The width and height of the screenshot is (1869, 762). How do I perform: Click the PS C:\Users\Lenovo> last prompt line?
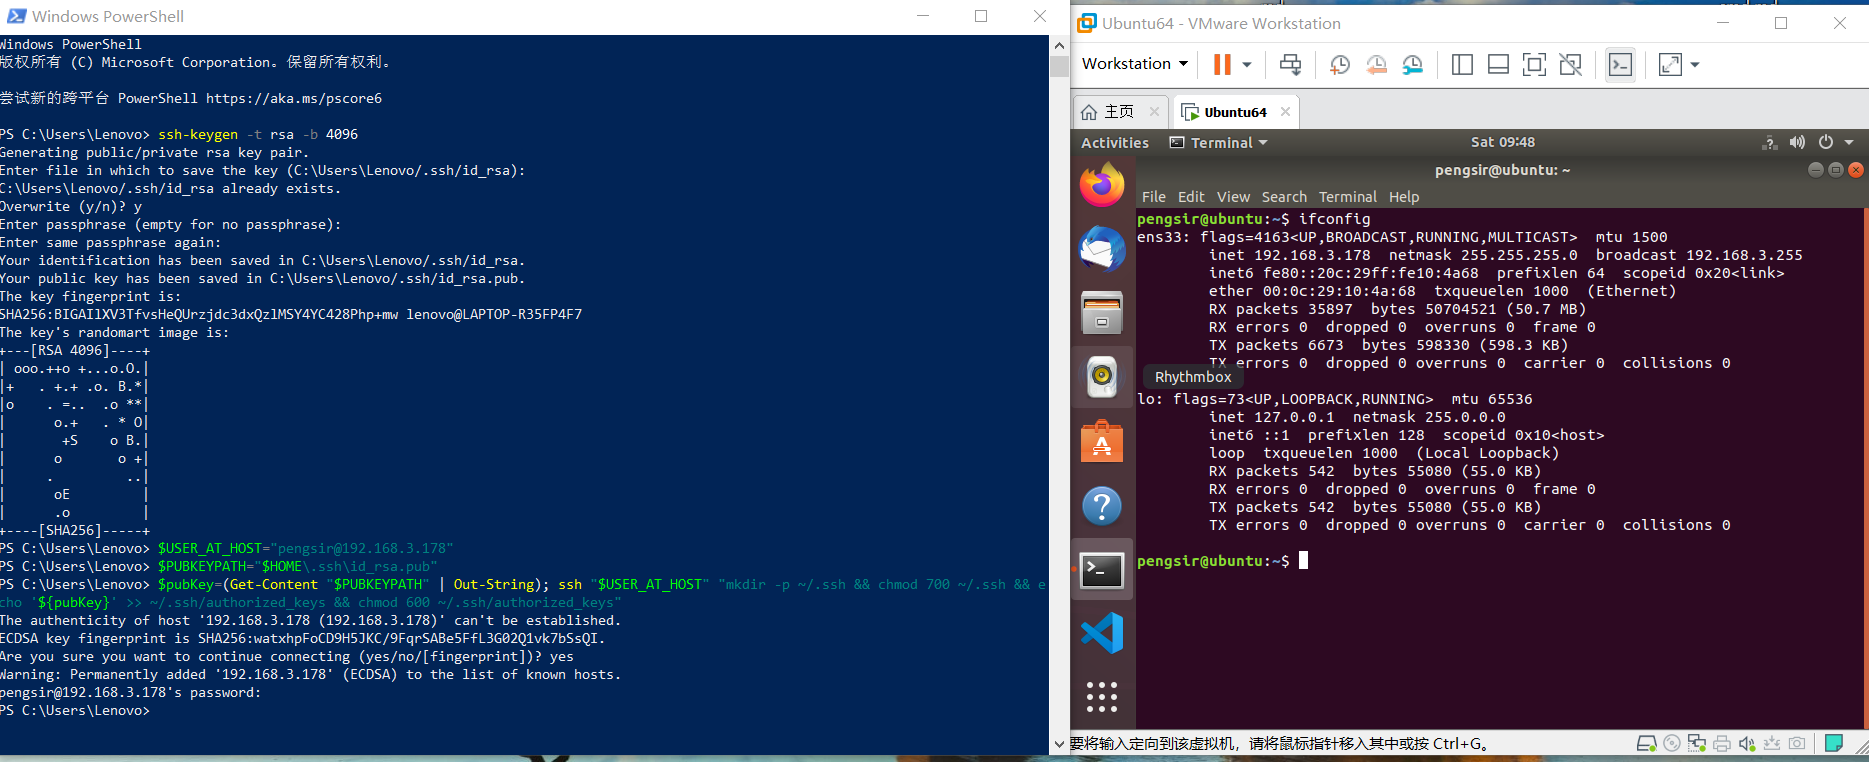click(x=75, y=711)
